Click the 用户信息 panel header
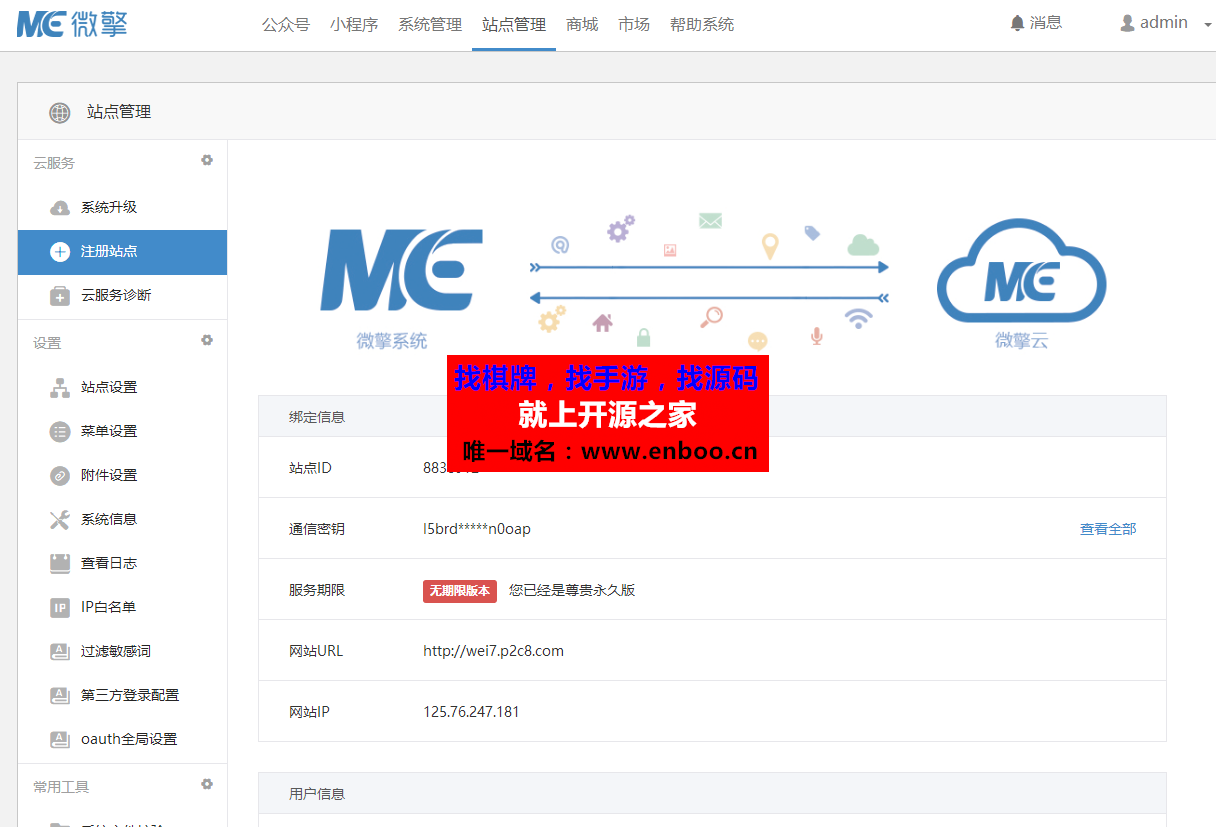The height and width of the screenshot is (827, 1216). tap(712, 793)
